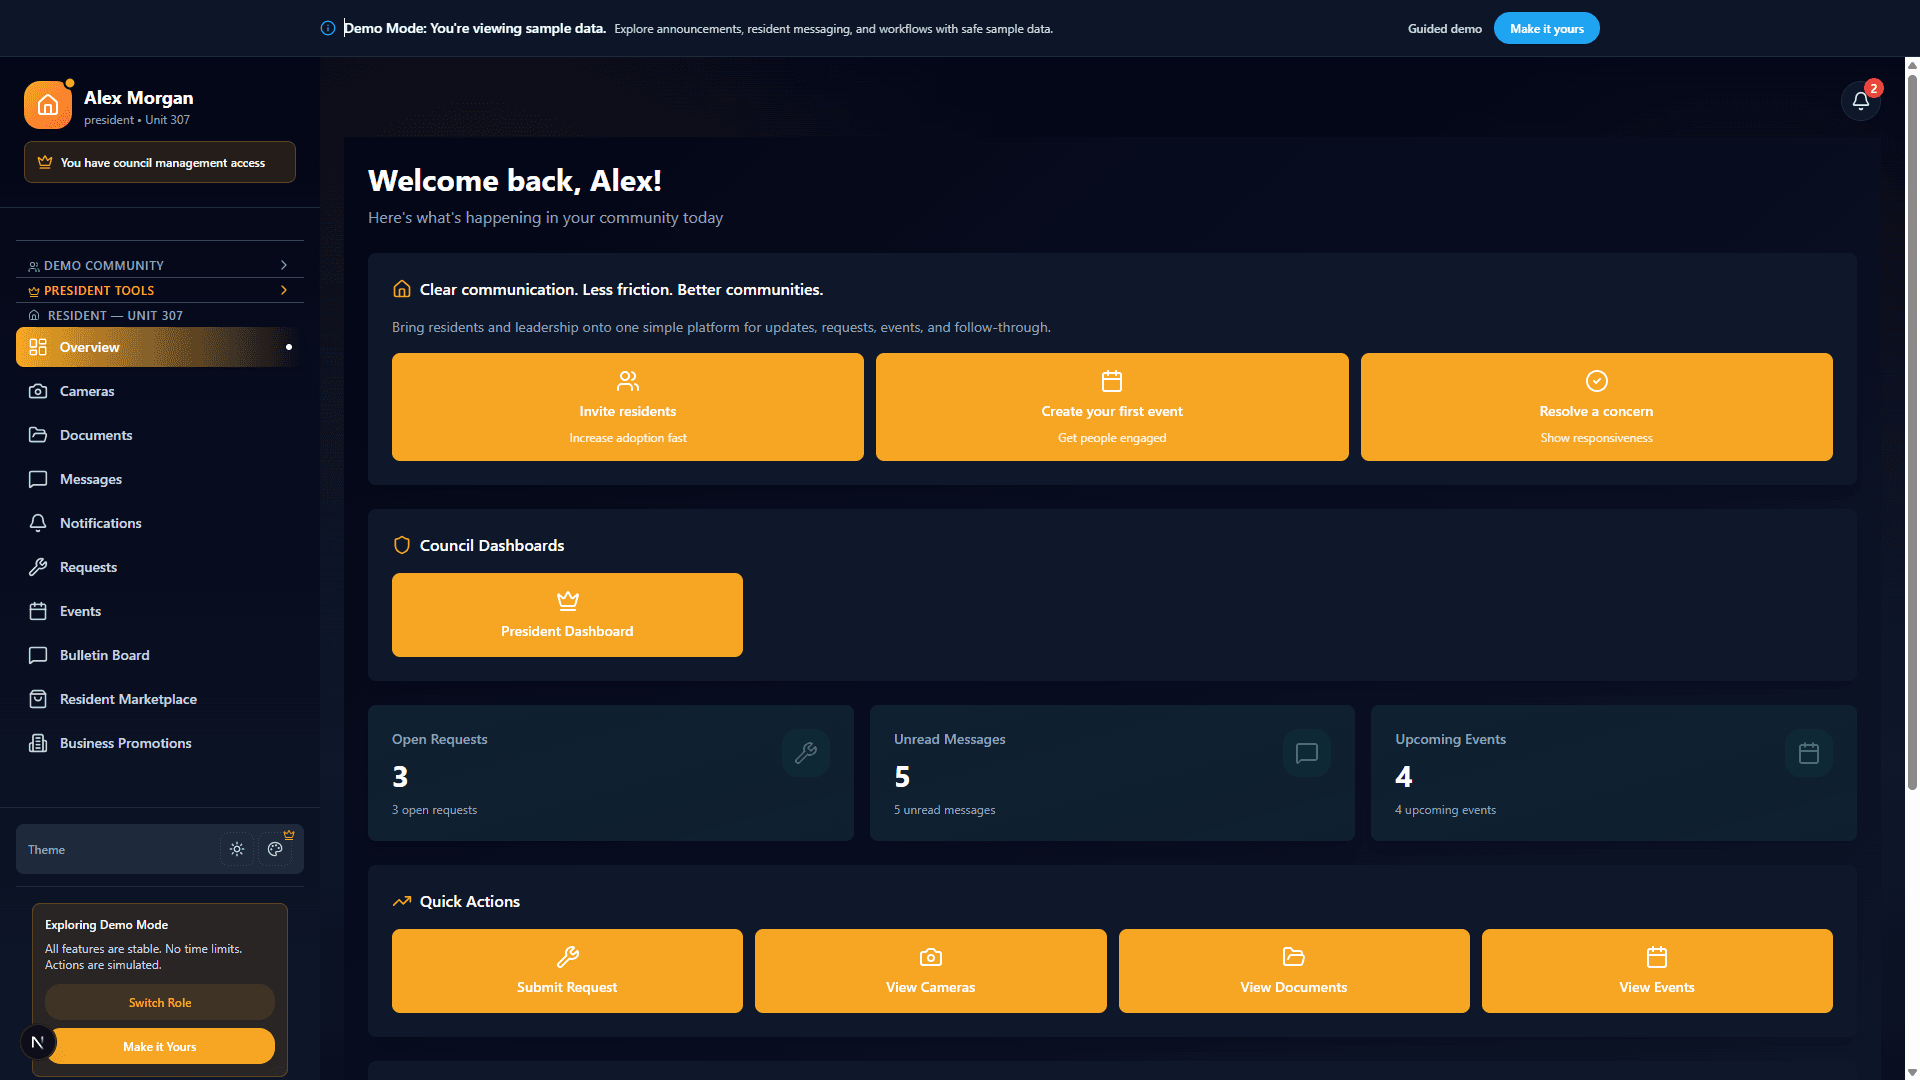Click the '4 upcoming events' caption
Viewport: 1920px width, 1080px height.
(1445, 810)
